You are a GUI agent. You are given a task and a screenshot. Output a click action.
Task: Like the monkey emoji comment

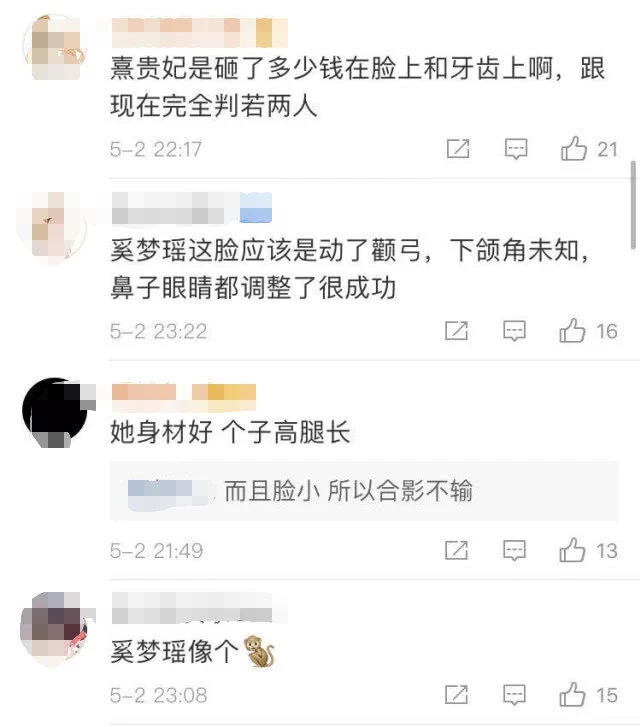coord(572,695)
